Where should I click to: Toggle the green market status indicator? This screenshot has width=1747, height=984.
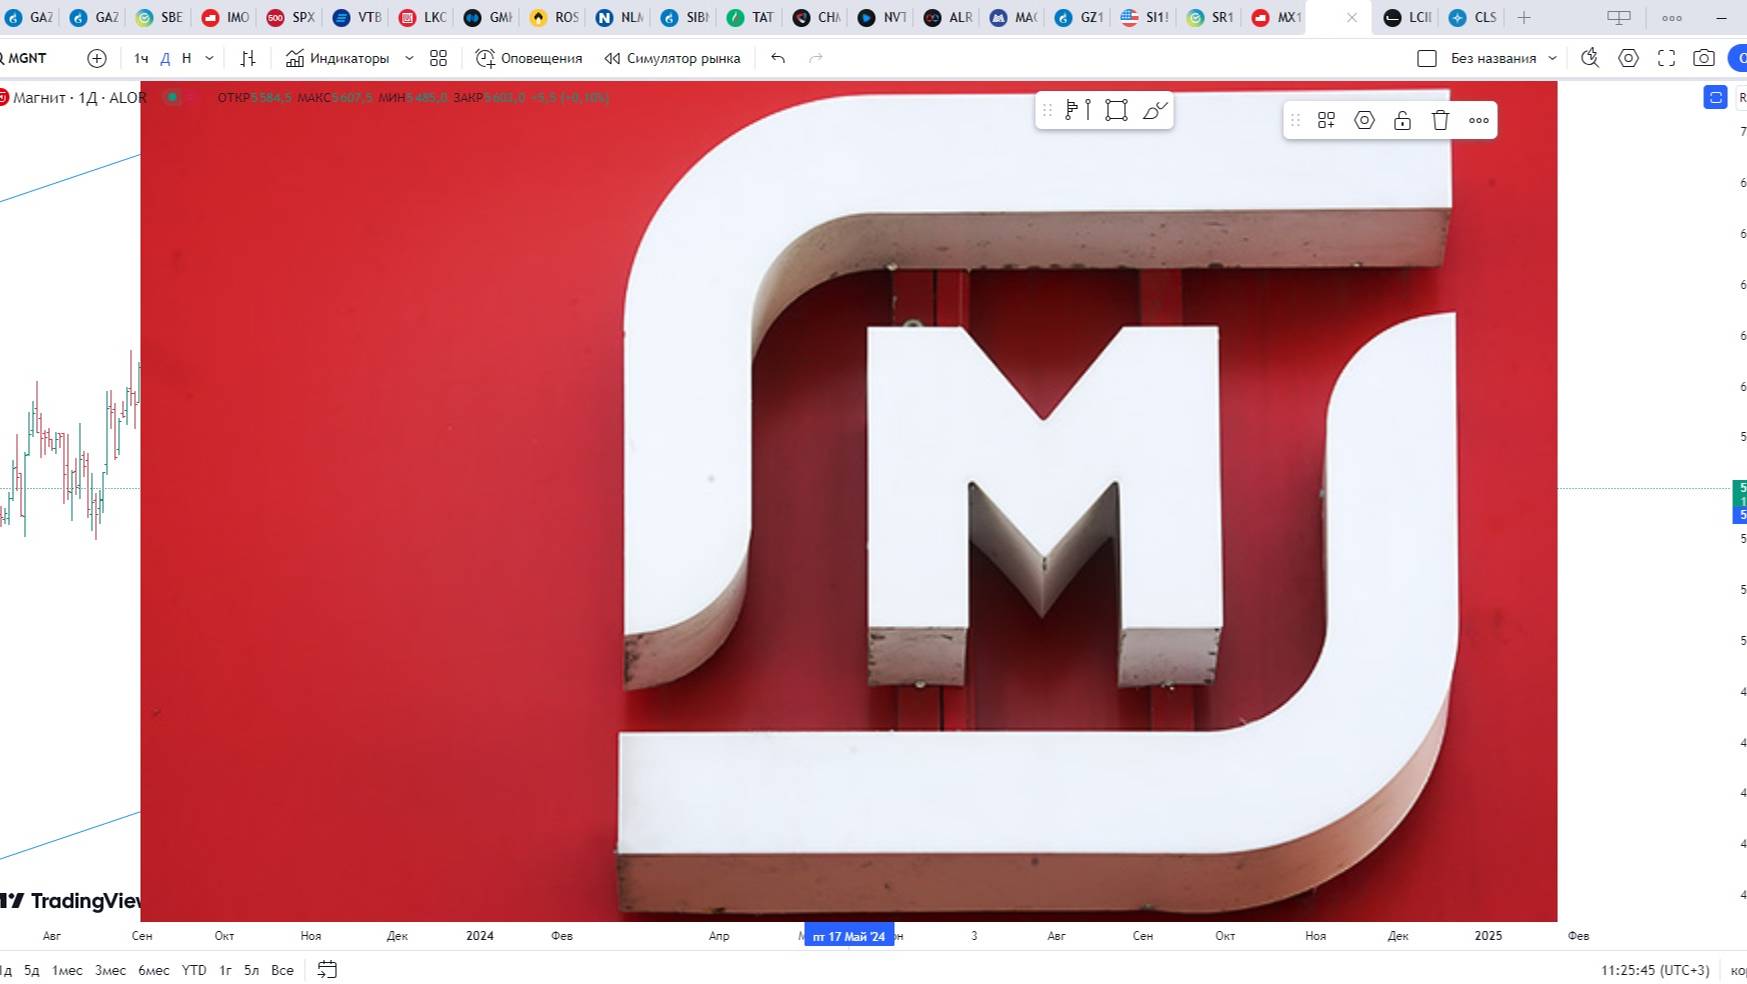172,97
